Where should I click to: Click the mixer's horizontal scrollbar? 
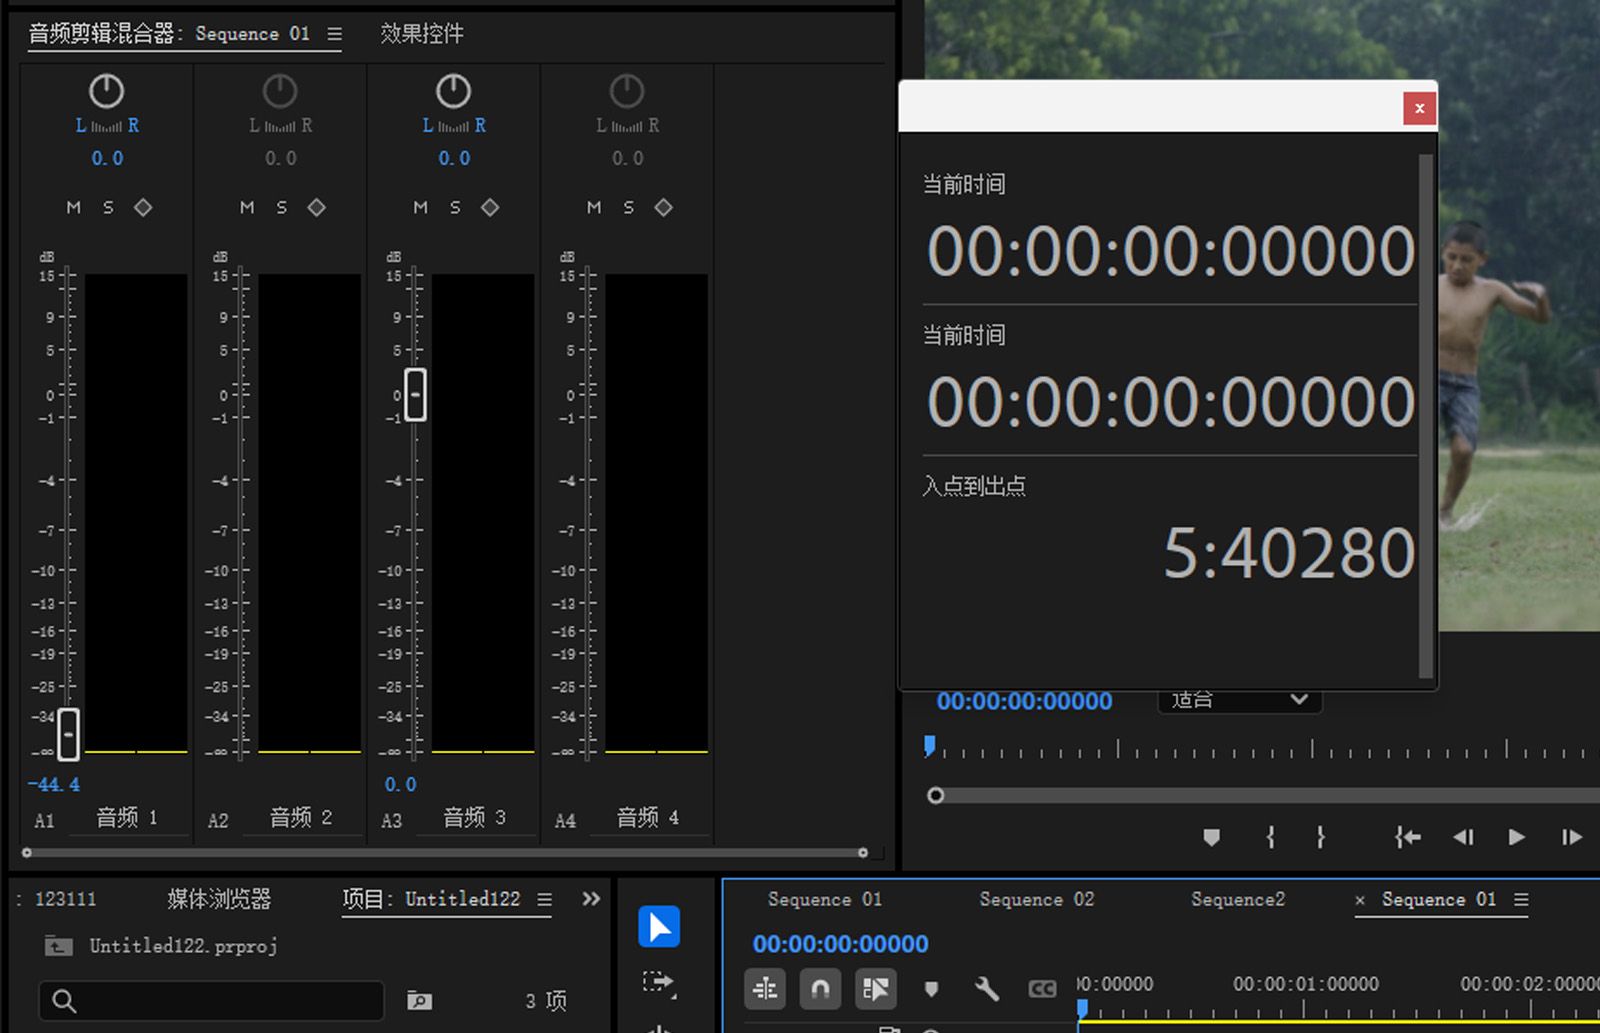445,853
